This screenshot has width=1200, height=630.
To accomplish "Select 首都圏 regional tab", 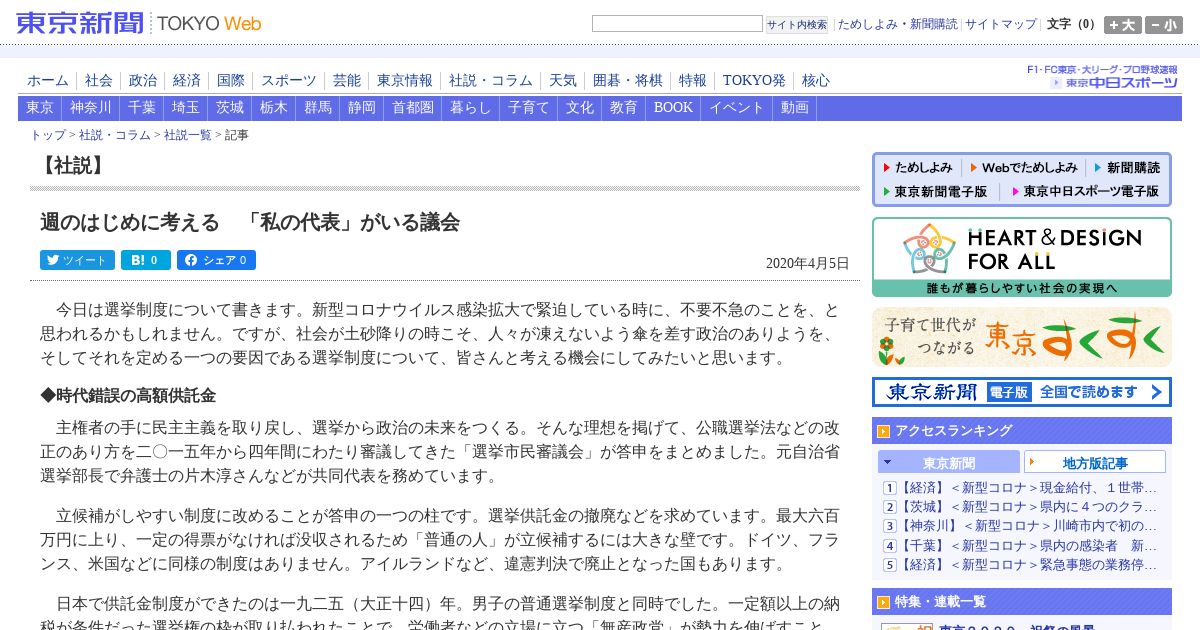I will click(x=413, y=108).
